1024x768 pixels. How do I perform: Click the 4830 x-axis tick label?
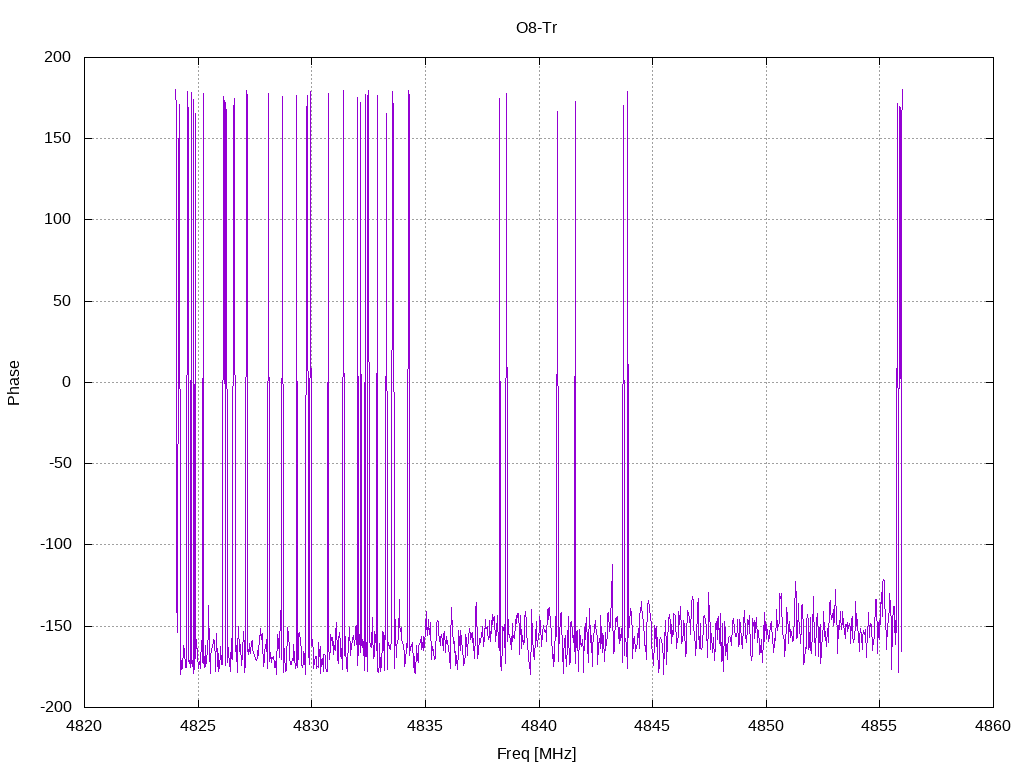click(312, 726)
